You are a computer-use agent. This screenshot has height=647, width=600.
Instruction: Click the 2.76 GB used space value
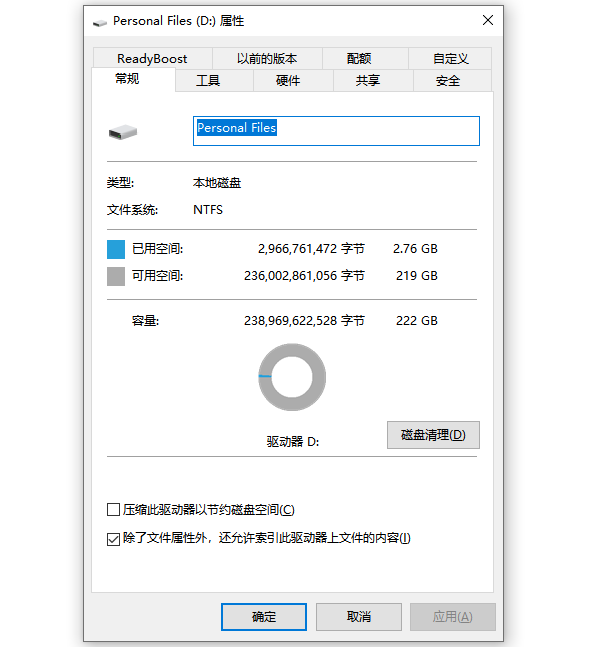pyautogui.click(x=415, y=249)
